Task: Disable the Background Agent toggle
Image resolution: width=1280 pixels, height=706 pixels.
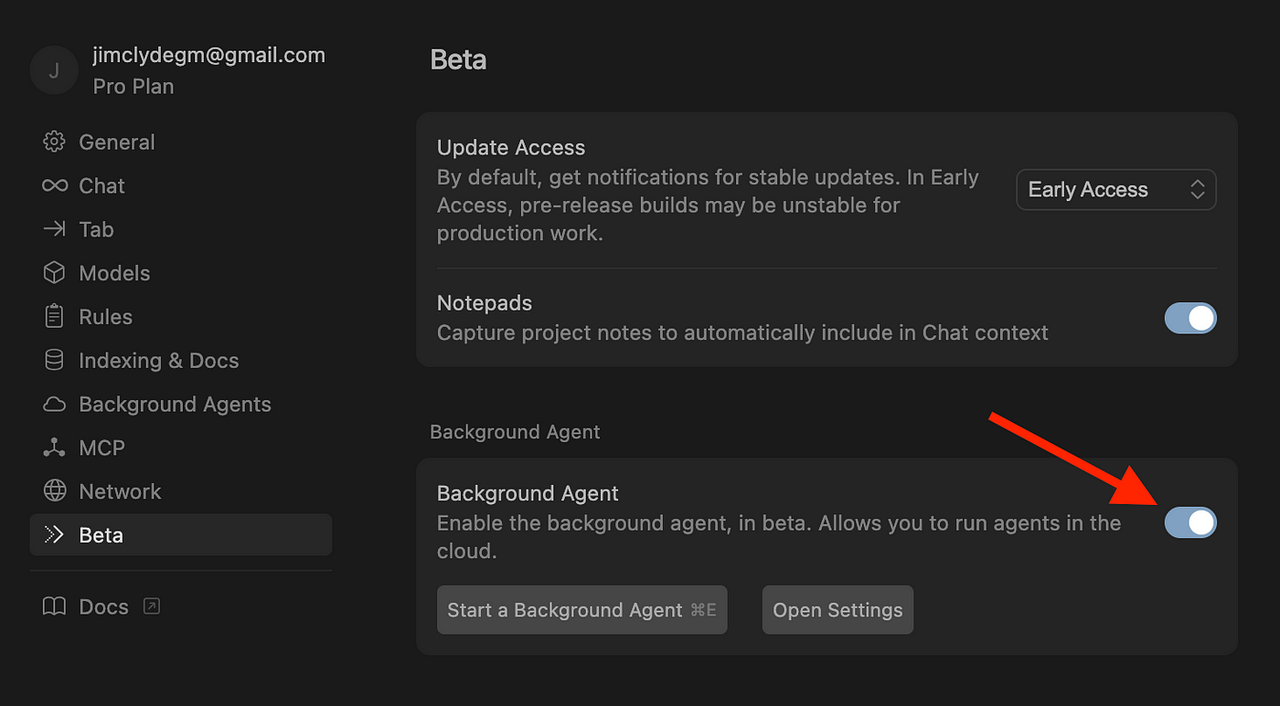Action: pos(1190,522)
